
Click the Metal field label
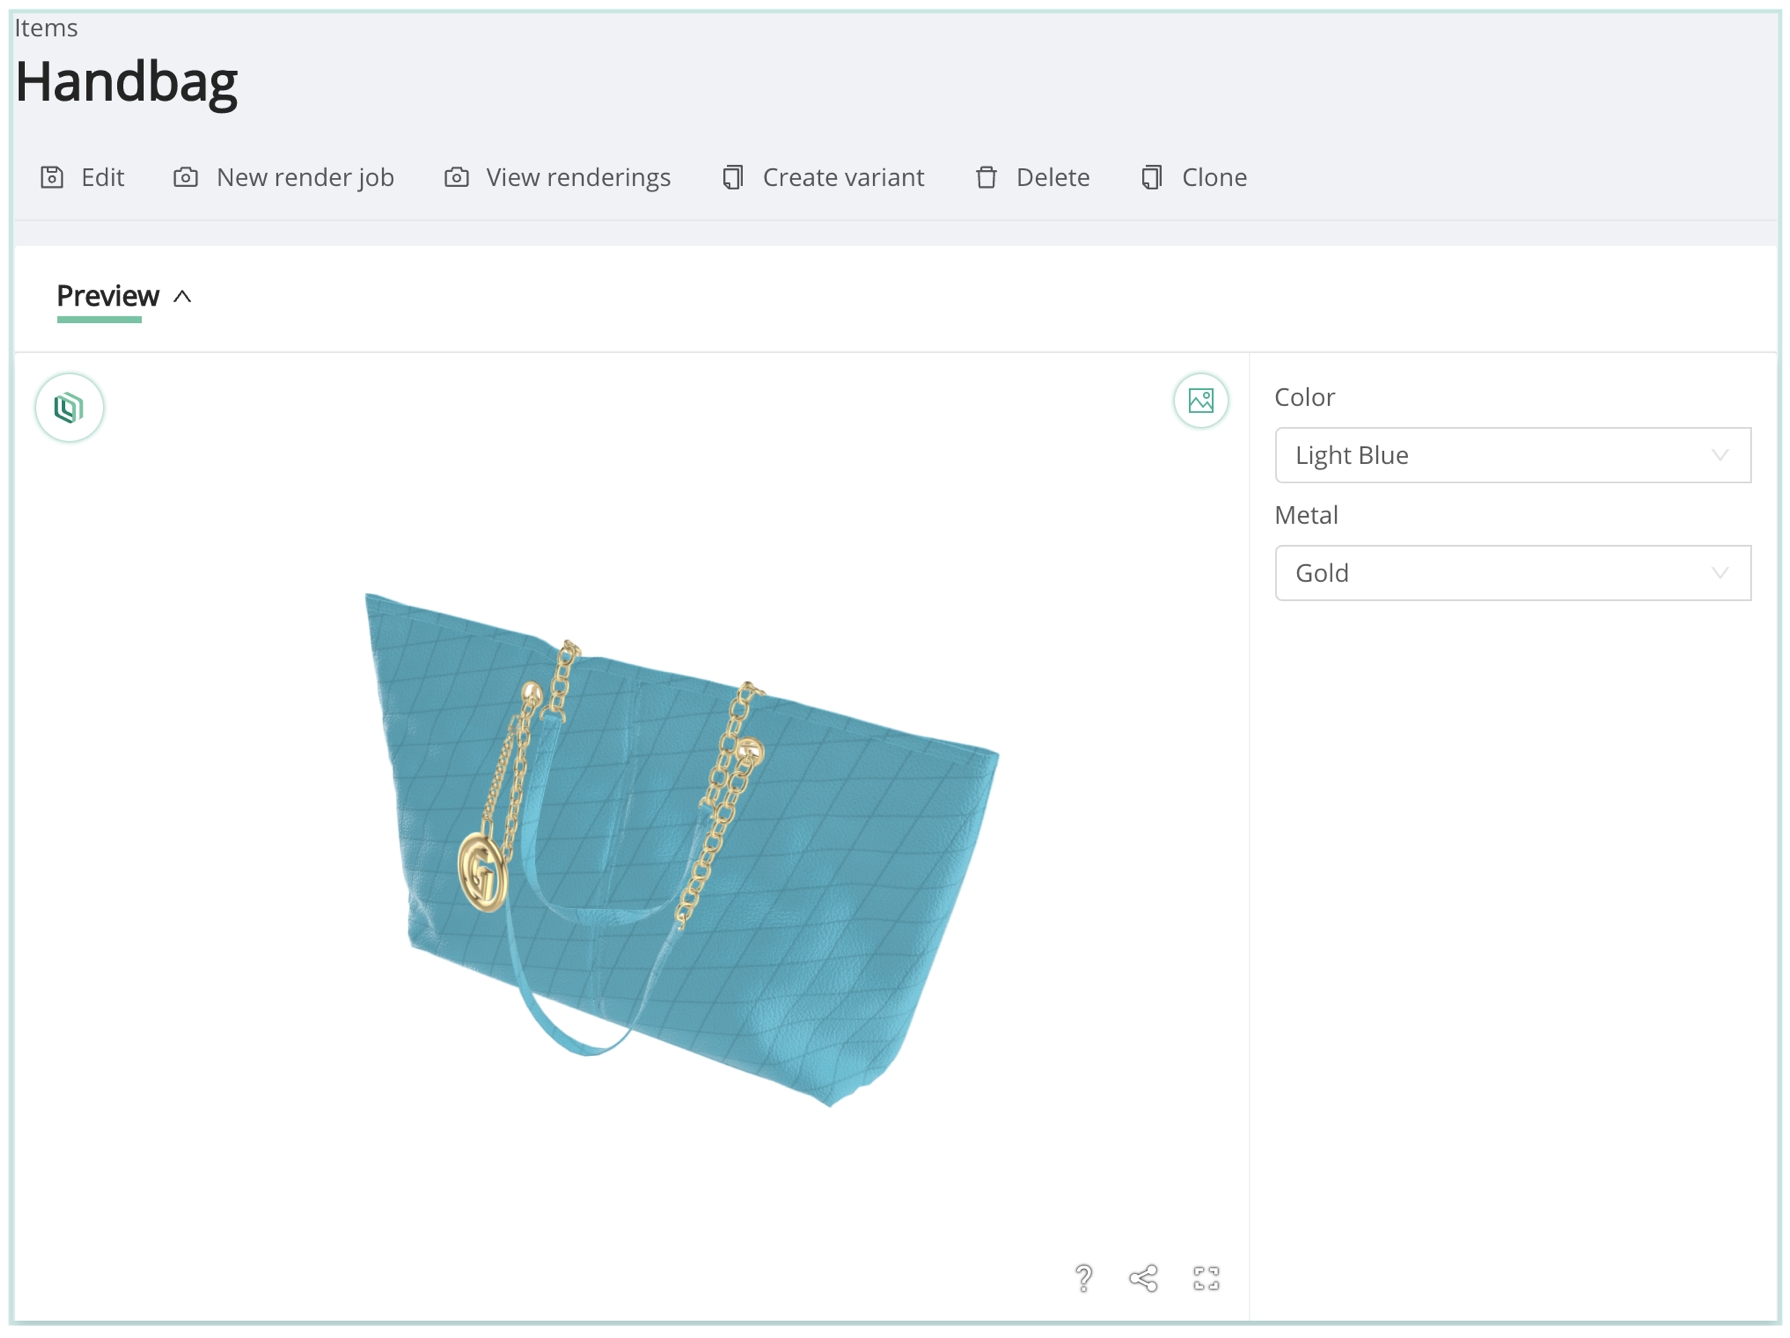[1305, 515]
